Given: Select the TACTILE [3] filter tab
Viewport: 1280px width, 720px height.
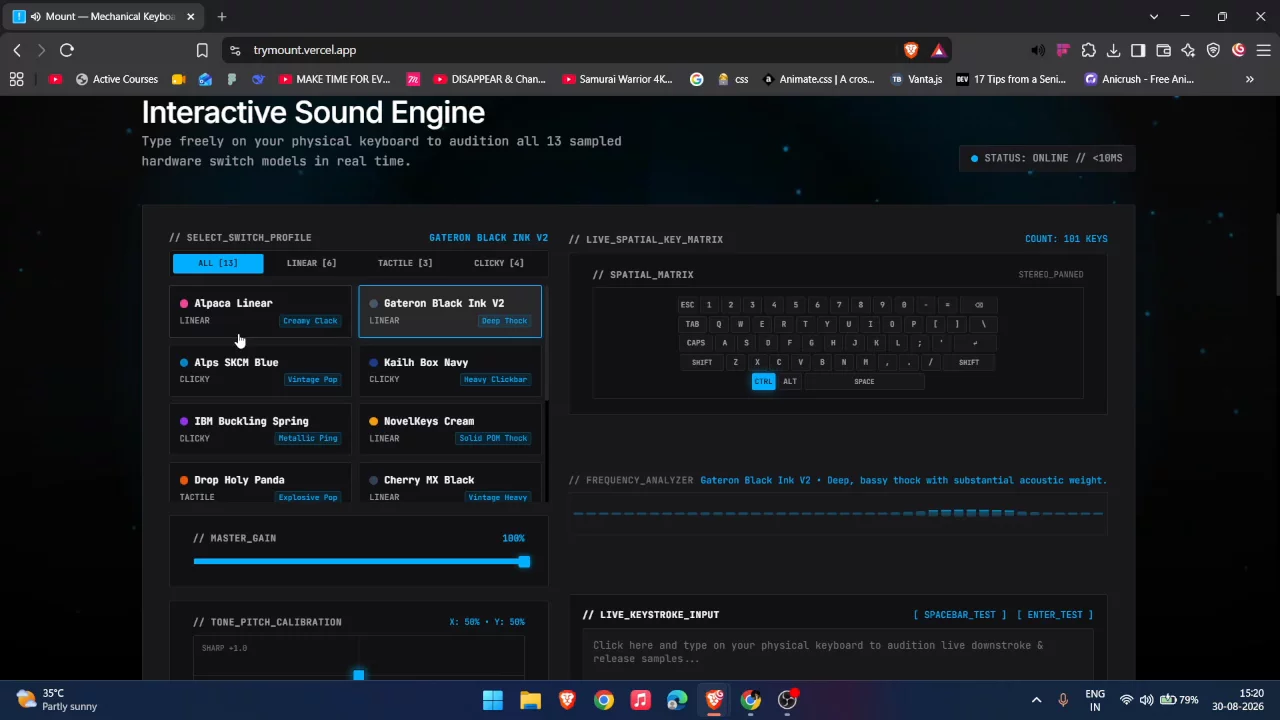Looking at the screenshot, I should pos(405,263).
